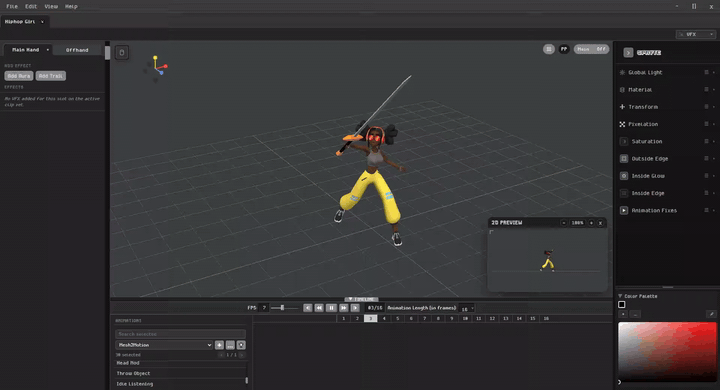Collapse the effects panel arrow
720x390 pixels.
[x=628, y=53]
